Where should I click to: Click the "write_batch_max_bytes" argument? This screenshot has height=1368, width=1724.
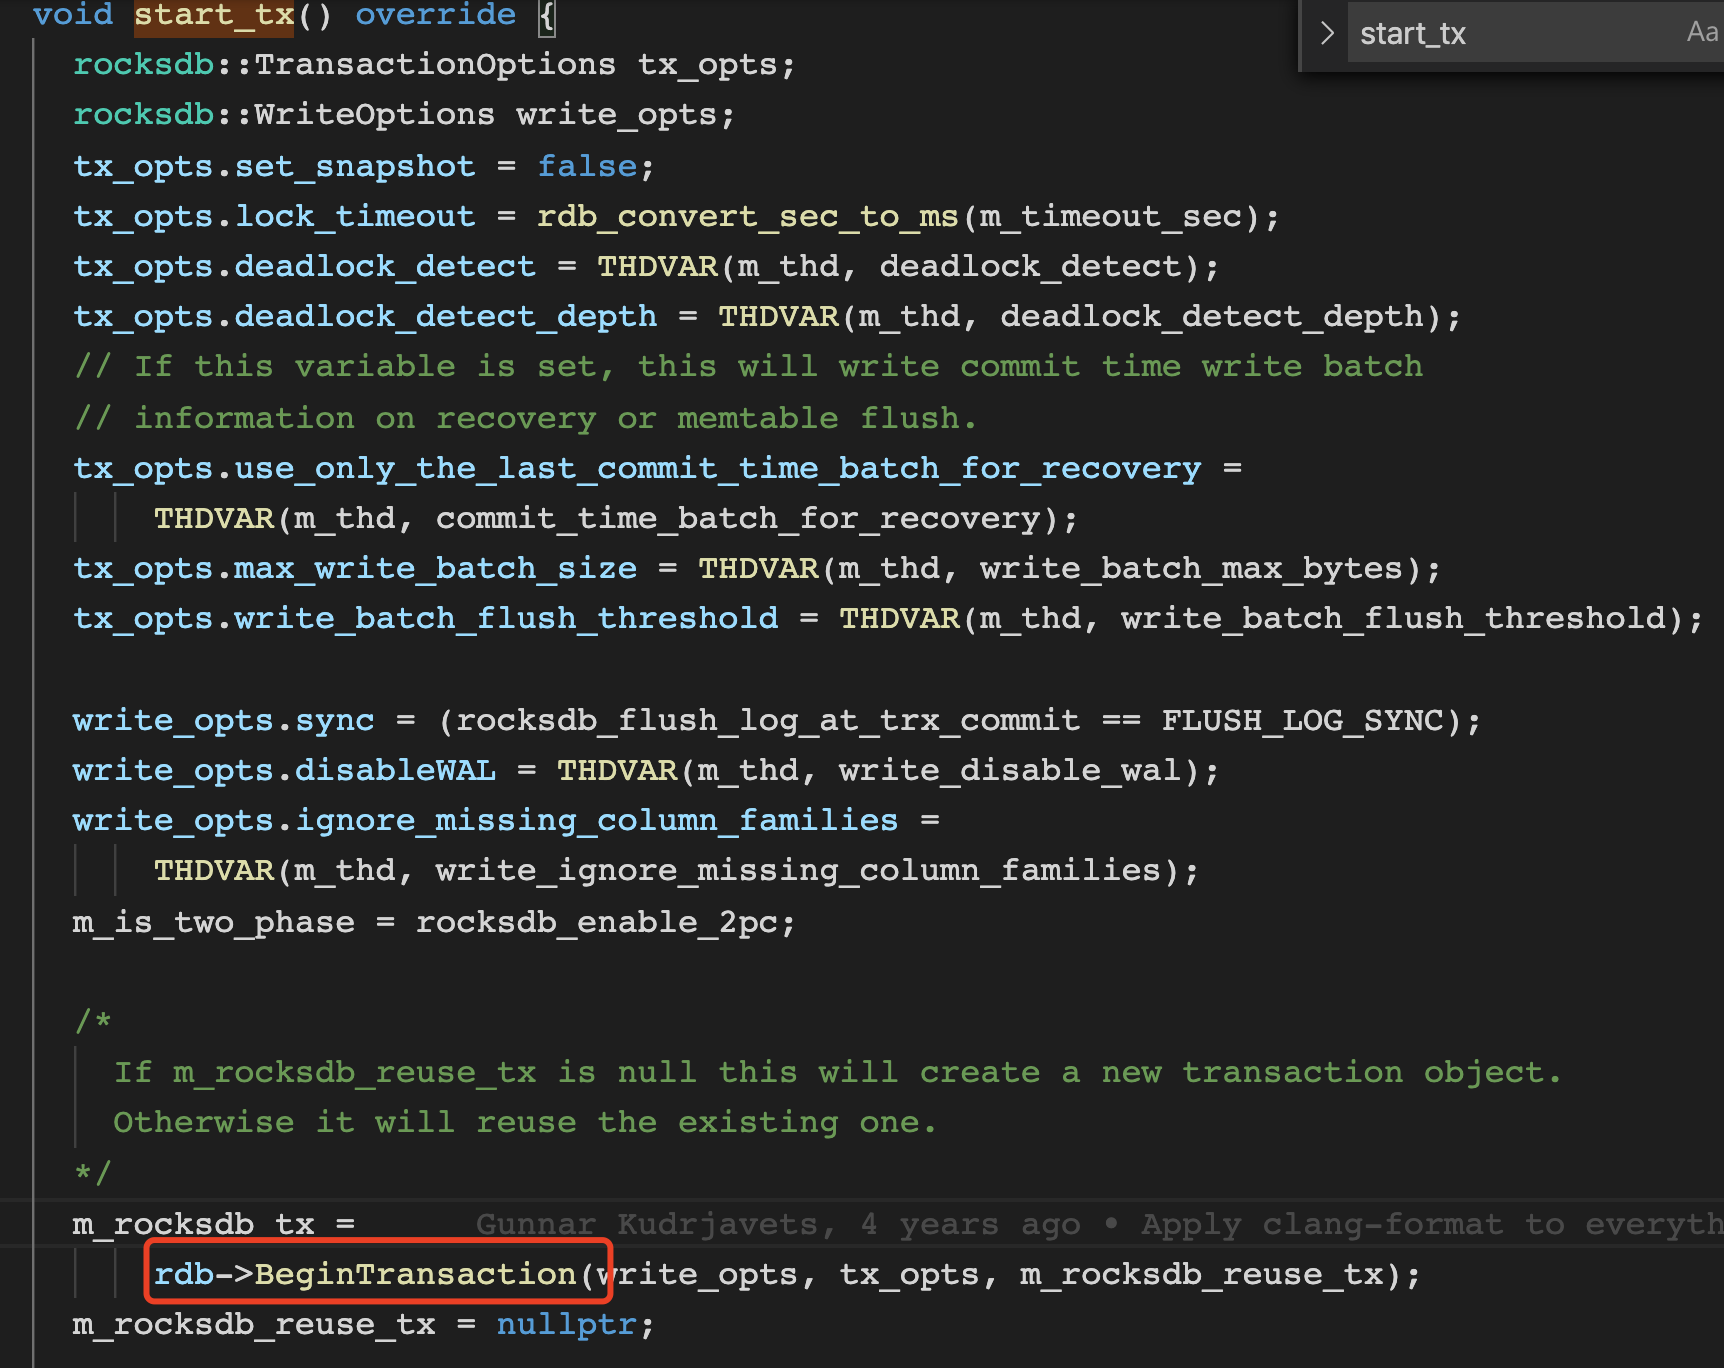coord(1192,568)
